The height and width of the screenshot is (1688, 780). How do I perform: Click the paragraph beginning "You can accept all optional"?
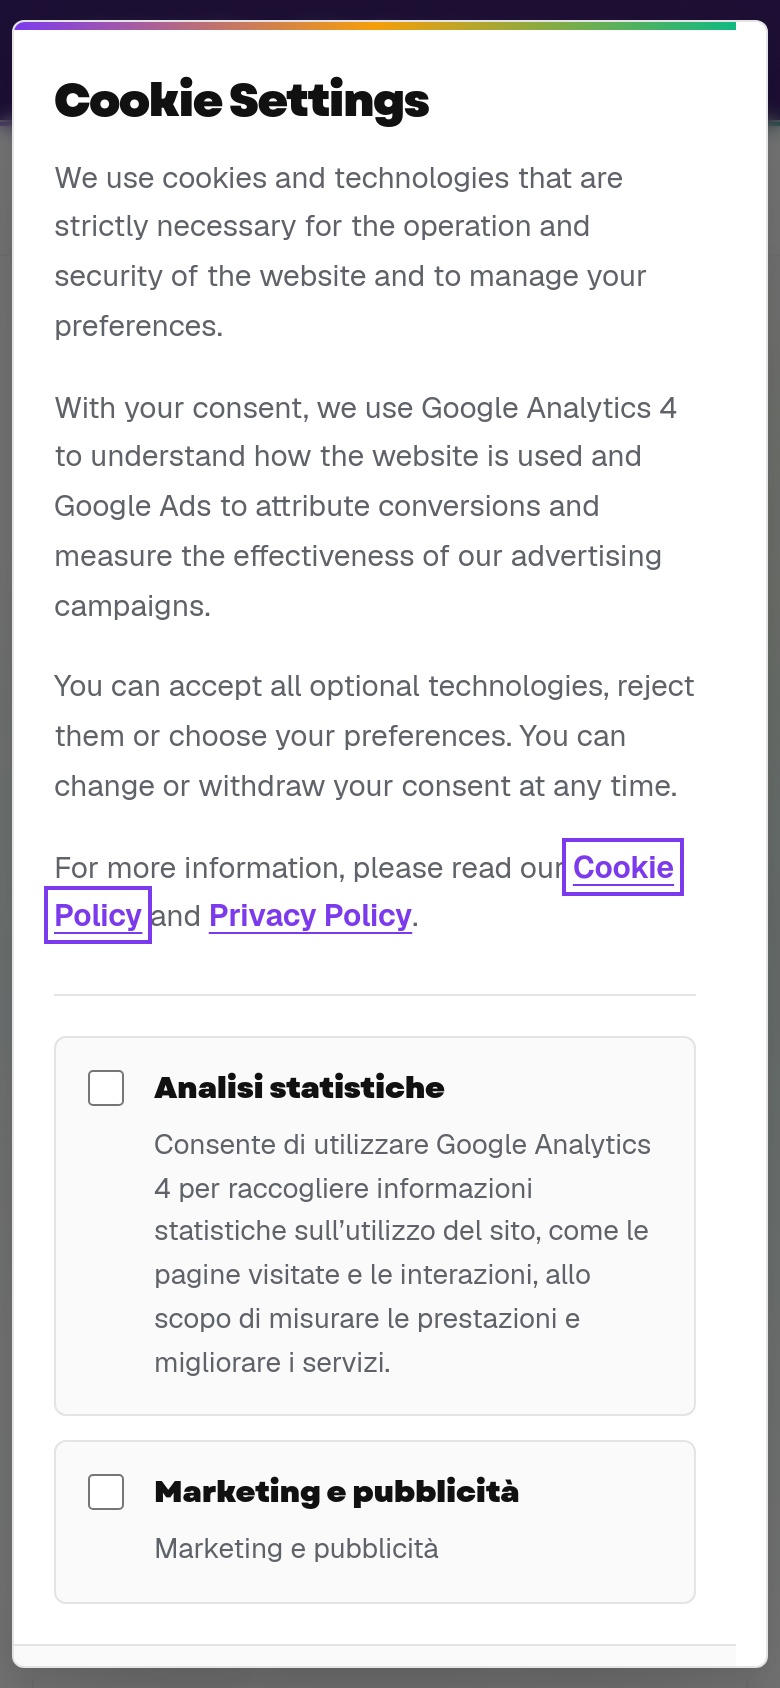[374, 736]
